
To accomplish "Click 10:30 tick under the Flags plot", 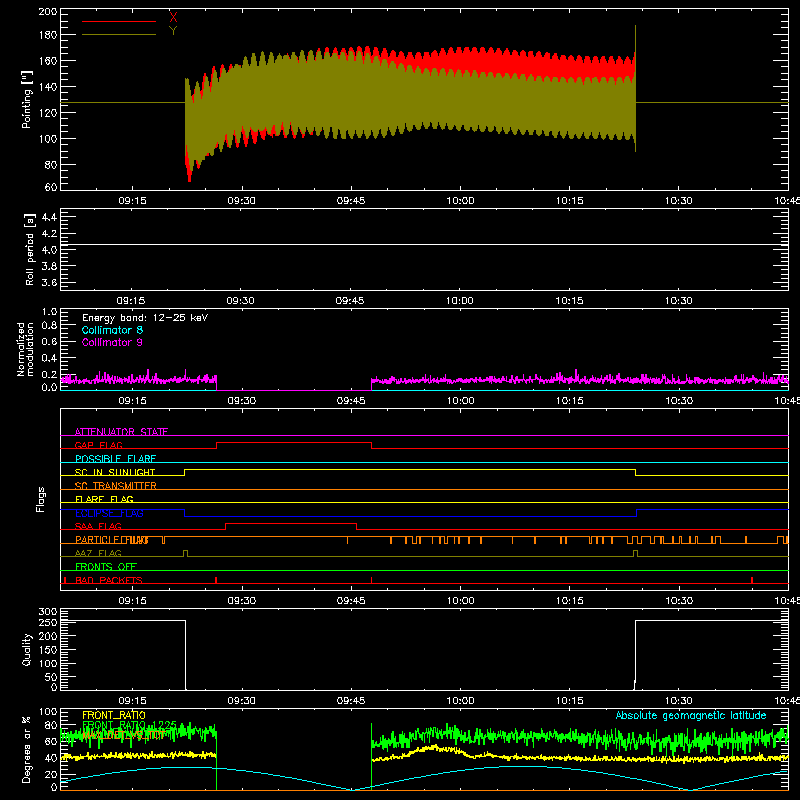I will [x=679, y=601].
